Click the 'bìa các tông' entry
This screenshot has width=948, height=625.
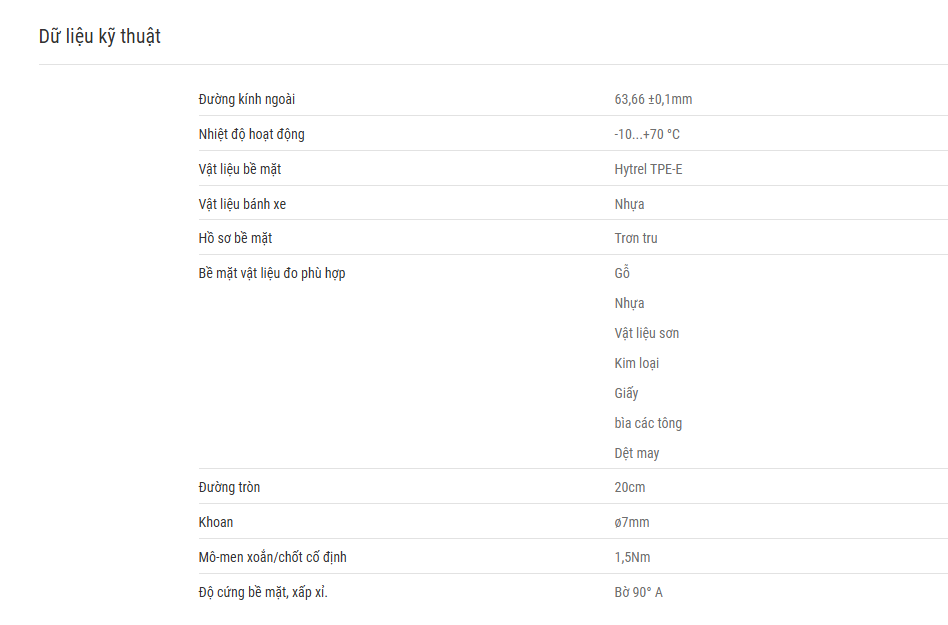648,423
